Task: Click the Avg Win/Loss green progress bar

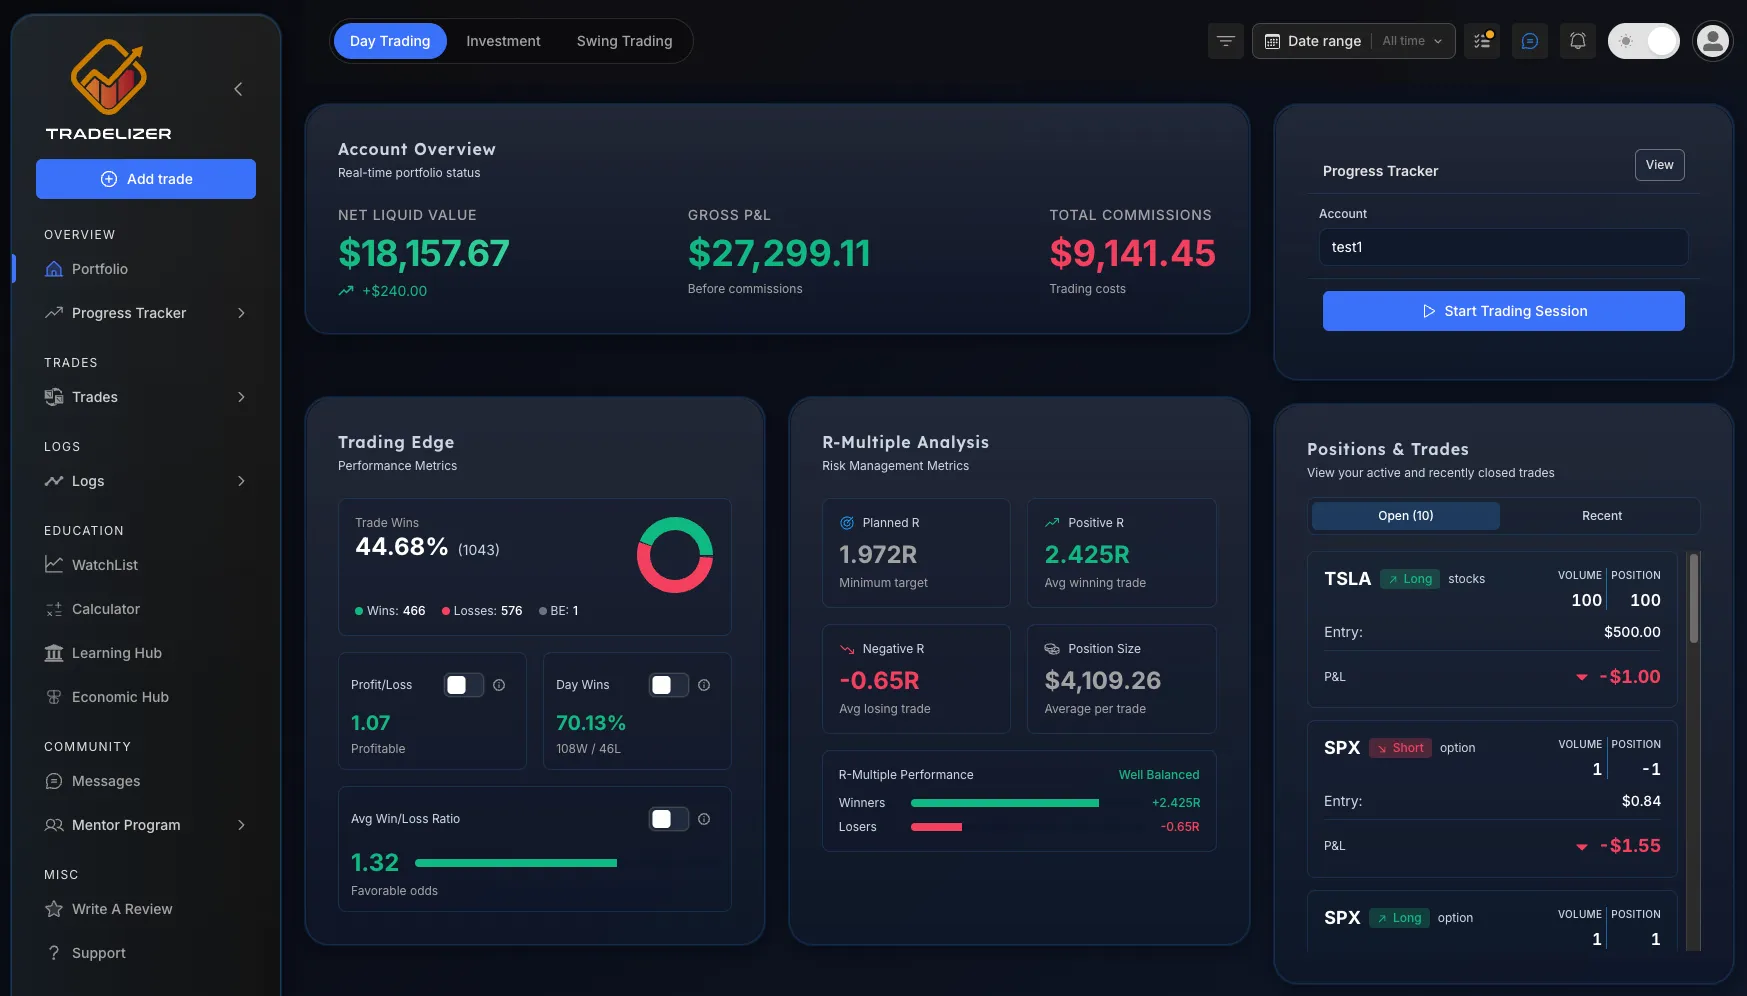Action: (516, 863)
